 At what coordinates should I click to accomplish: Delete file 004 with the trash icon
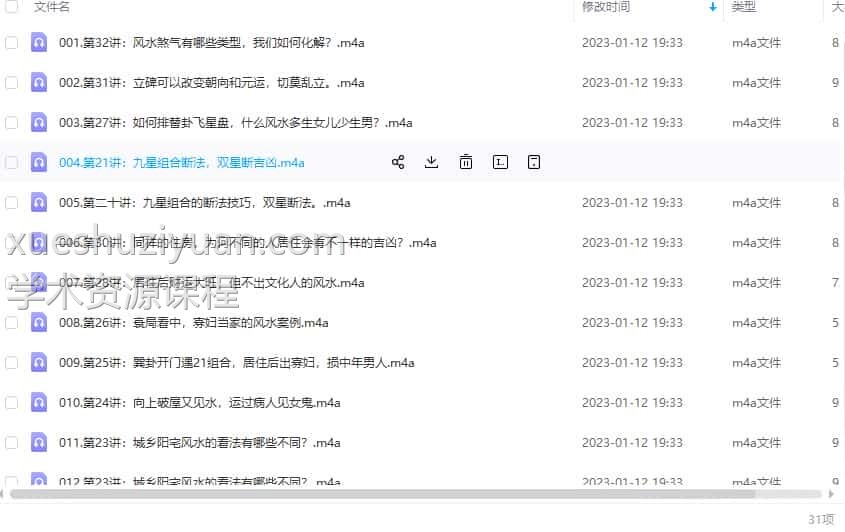click(466, 162)
